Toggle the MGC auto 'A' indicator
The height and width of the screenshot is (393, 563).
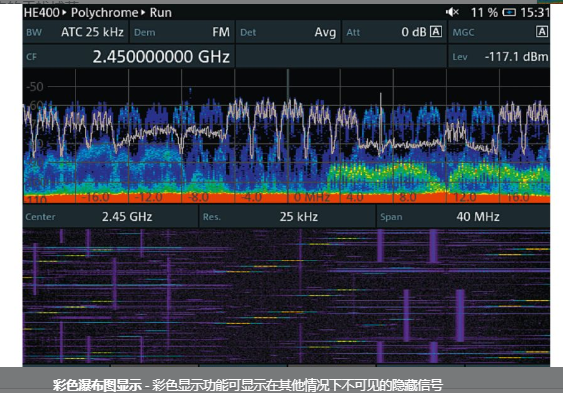coord(542,32)
